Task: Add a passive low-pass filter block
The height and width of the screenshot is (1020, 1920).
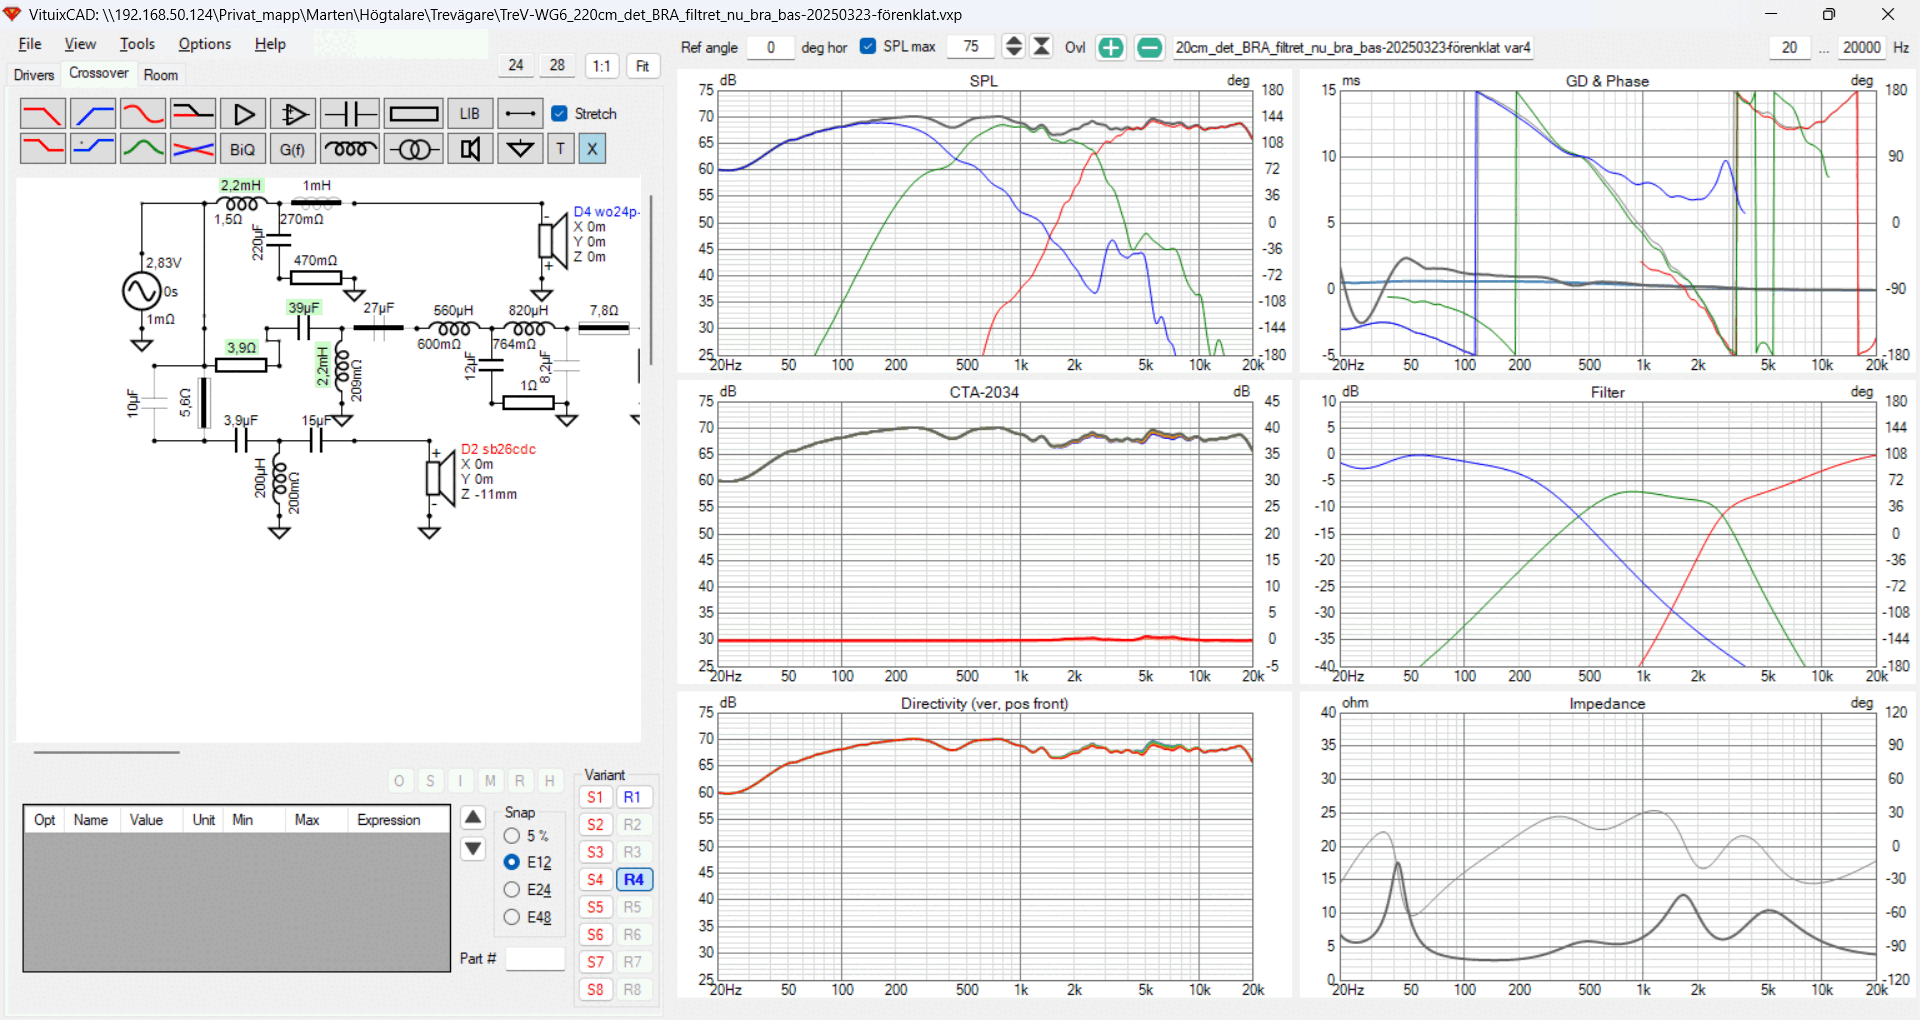Action: coord(42,114)
